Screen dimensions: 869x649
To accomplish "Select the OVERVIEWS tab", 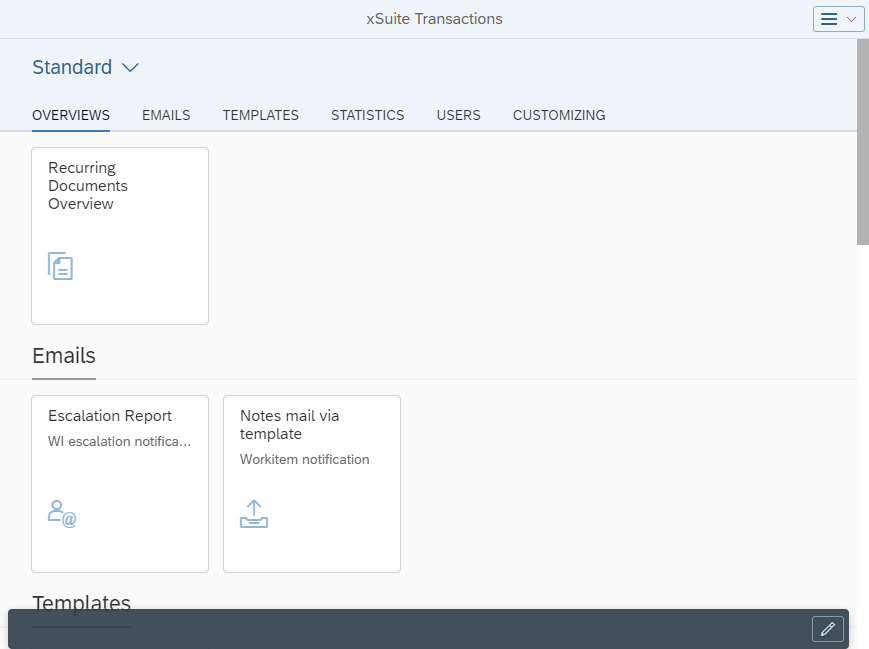I will (70, 115).
